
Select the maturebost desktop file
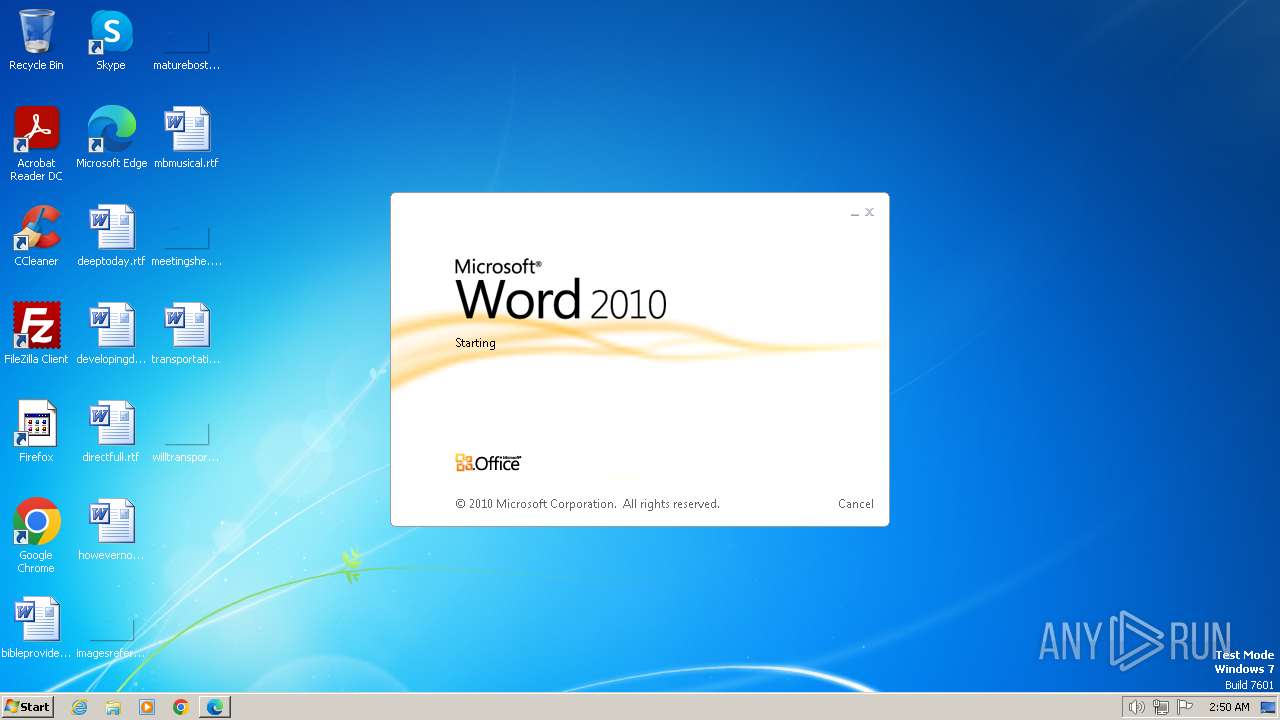[x=186, y=40]
